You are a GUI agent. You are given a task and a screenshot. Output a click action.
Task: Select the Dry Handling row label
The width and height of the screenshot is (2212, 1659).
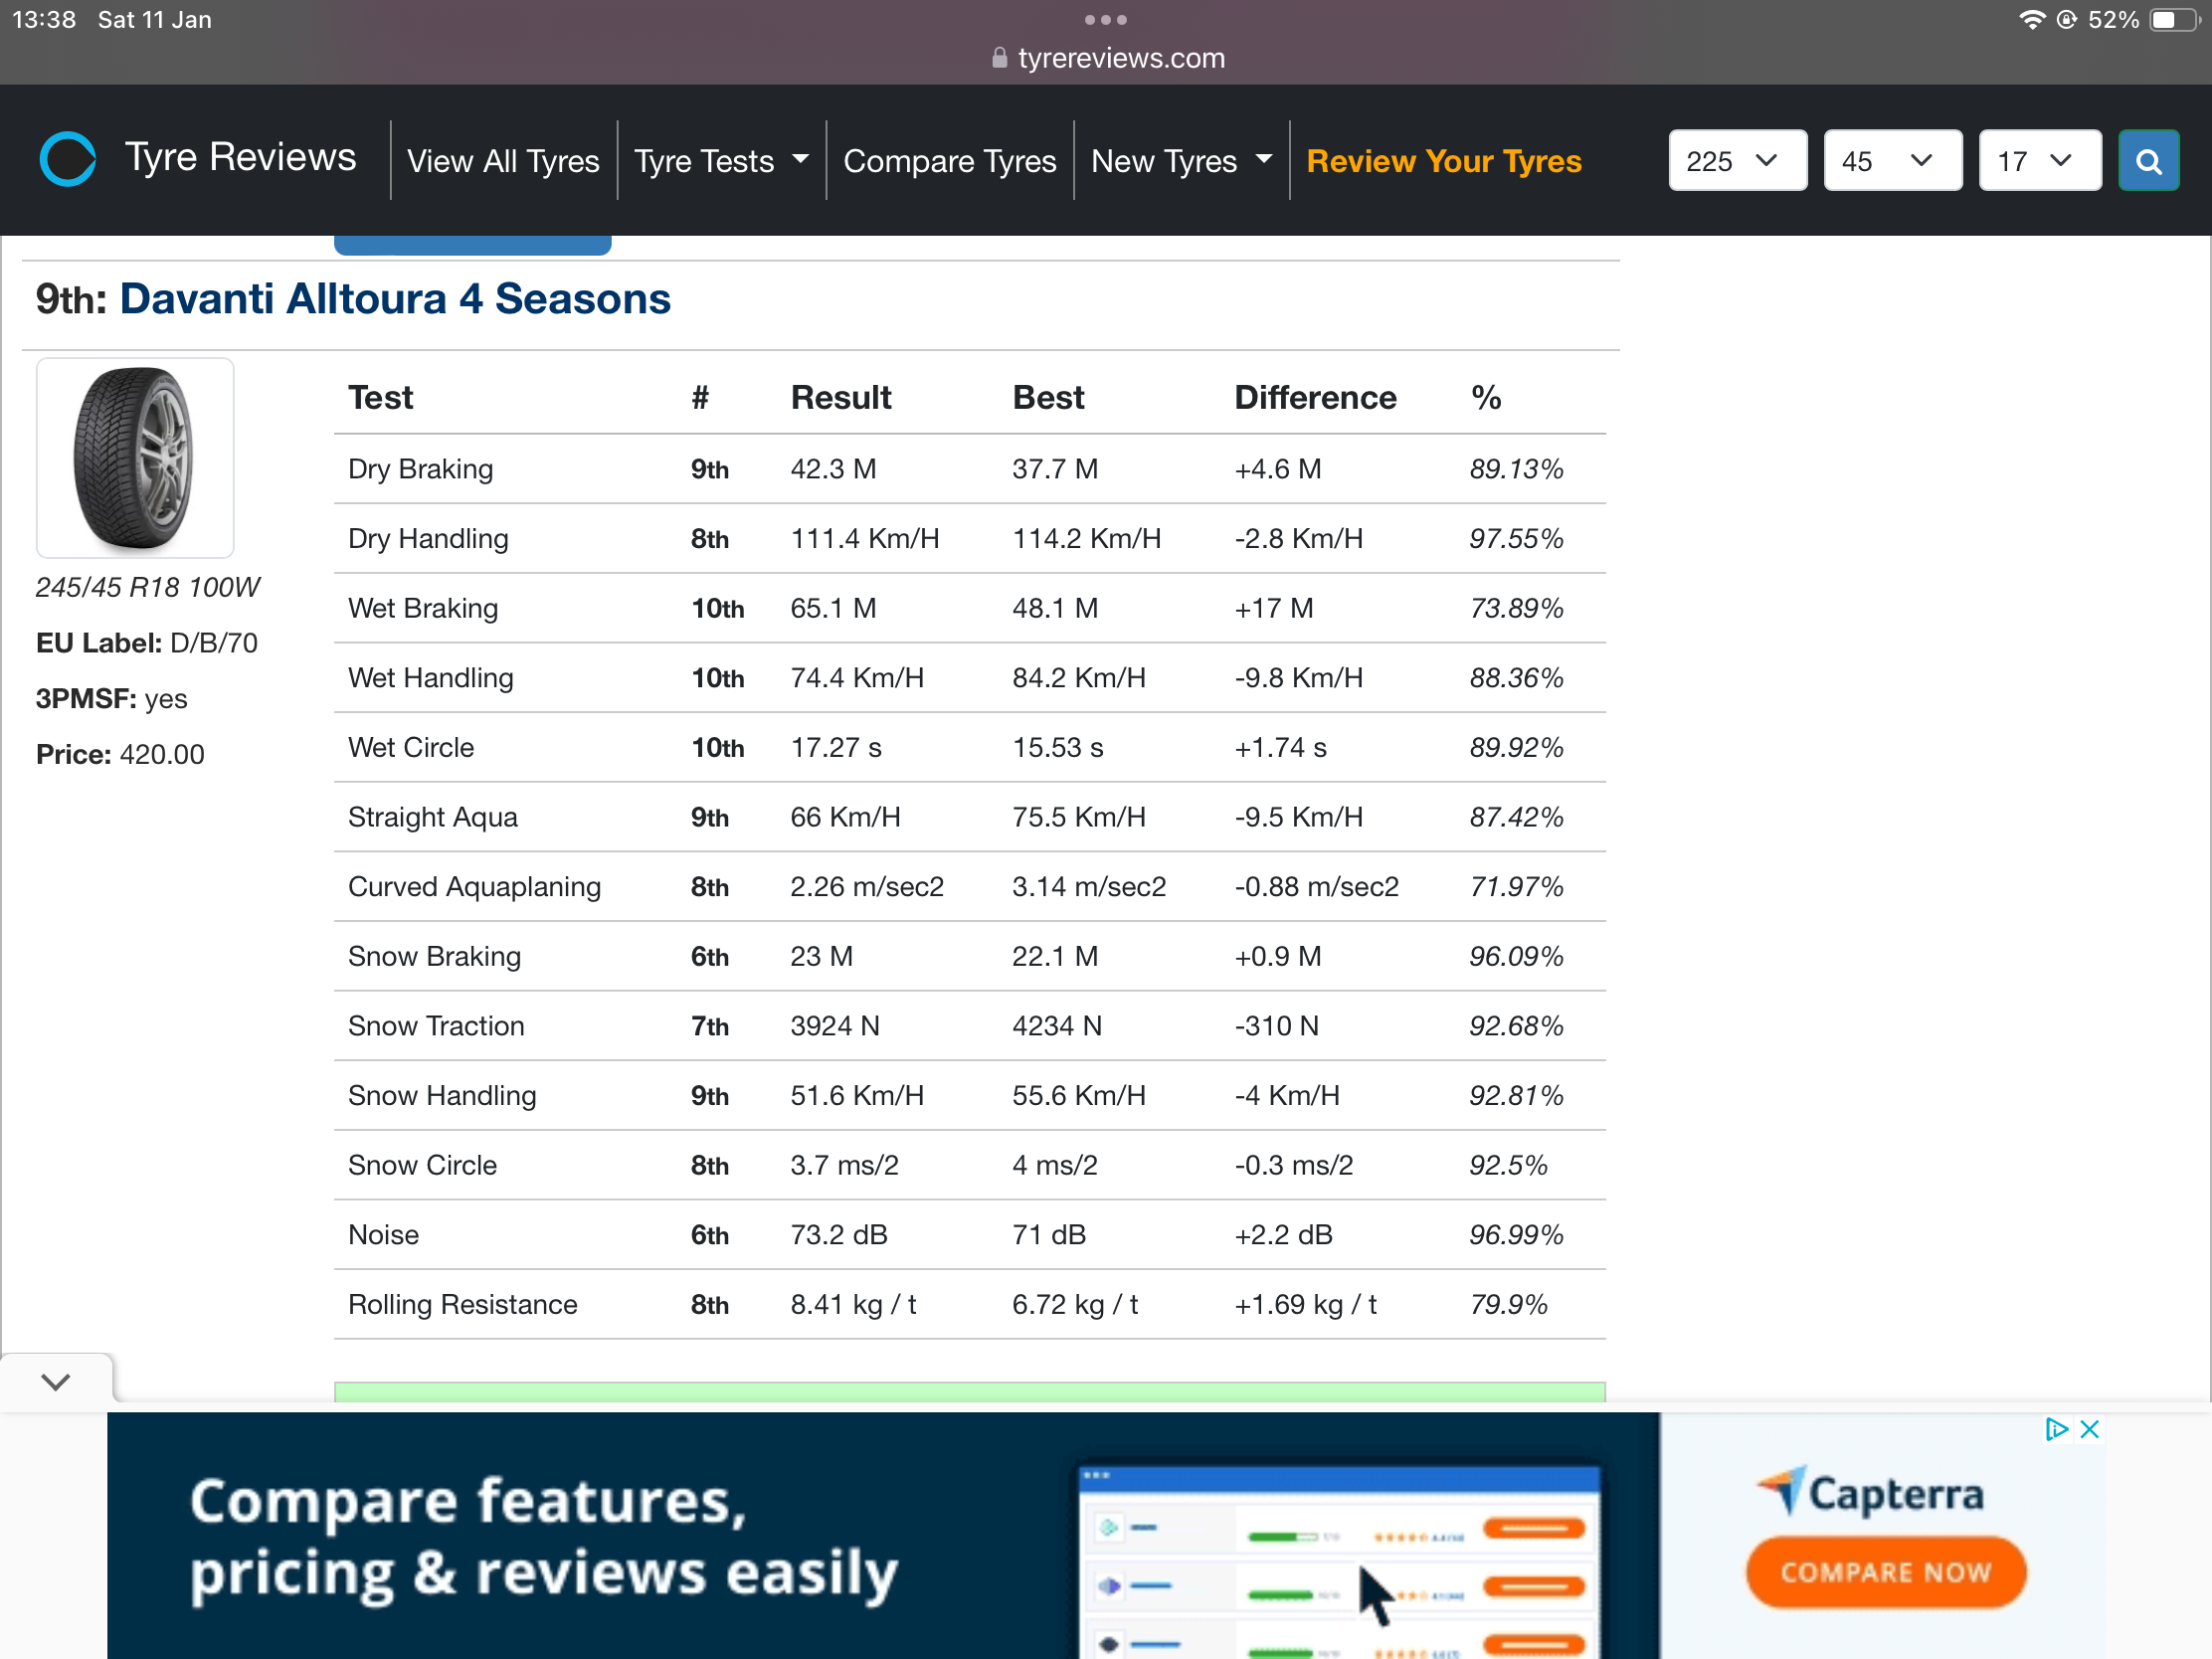point(428,539)
